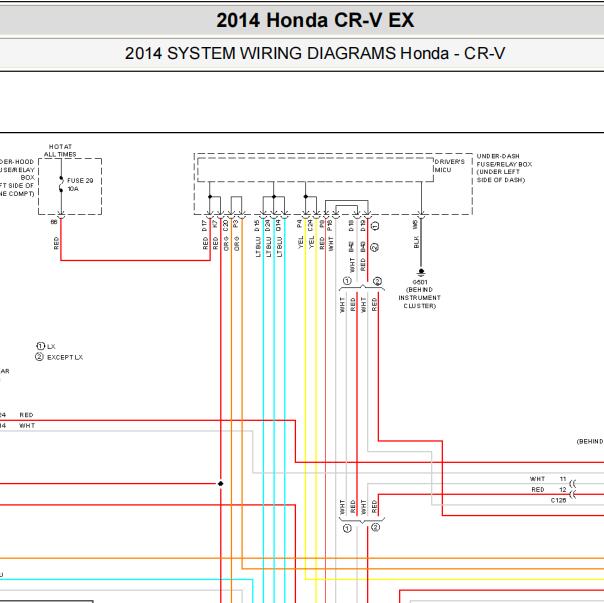This screenshot has height=603, width=604.
Task: Click the G601 ground symbol
Action: [421, 273]
